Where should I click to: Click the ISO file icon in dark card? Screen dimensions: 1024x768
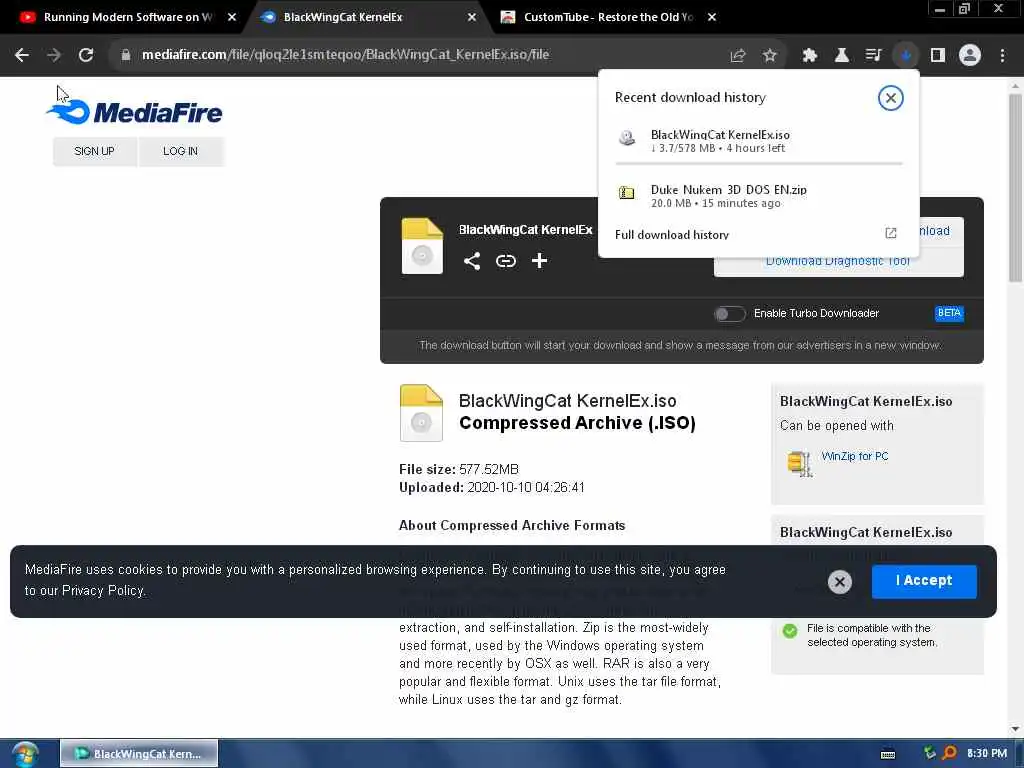[422, 246]
